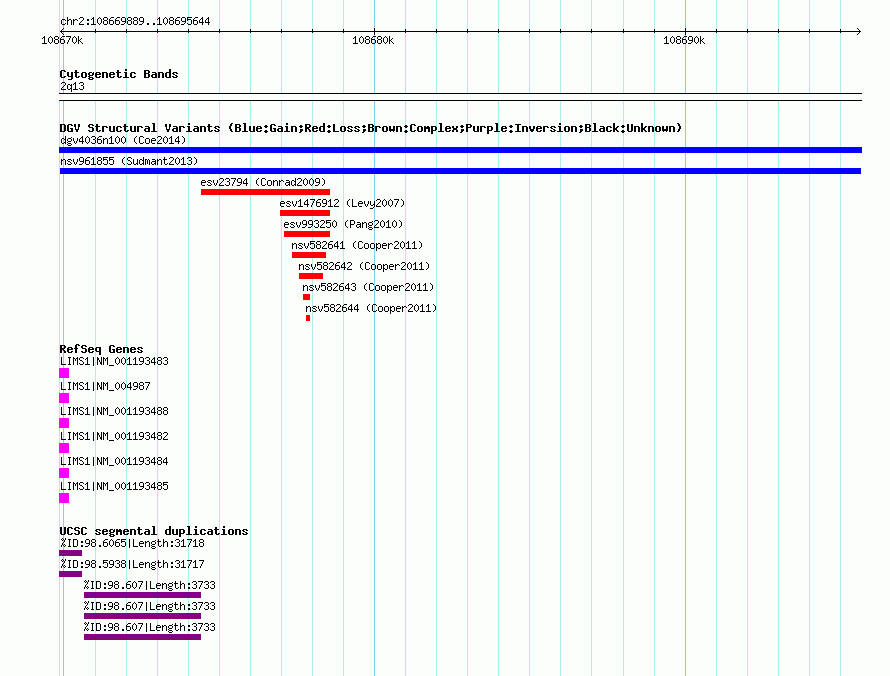This screenshot has height=676, width=890.
Task: Click the esv993250 (Pang2010) red bar
Action: [307, 234]
